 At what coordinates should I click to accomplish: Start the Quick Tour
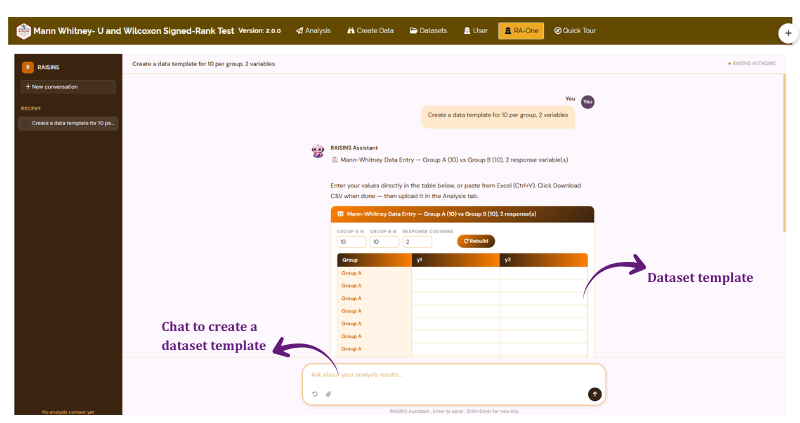575,31
